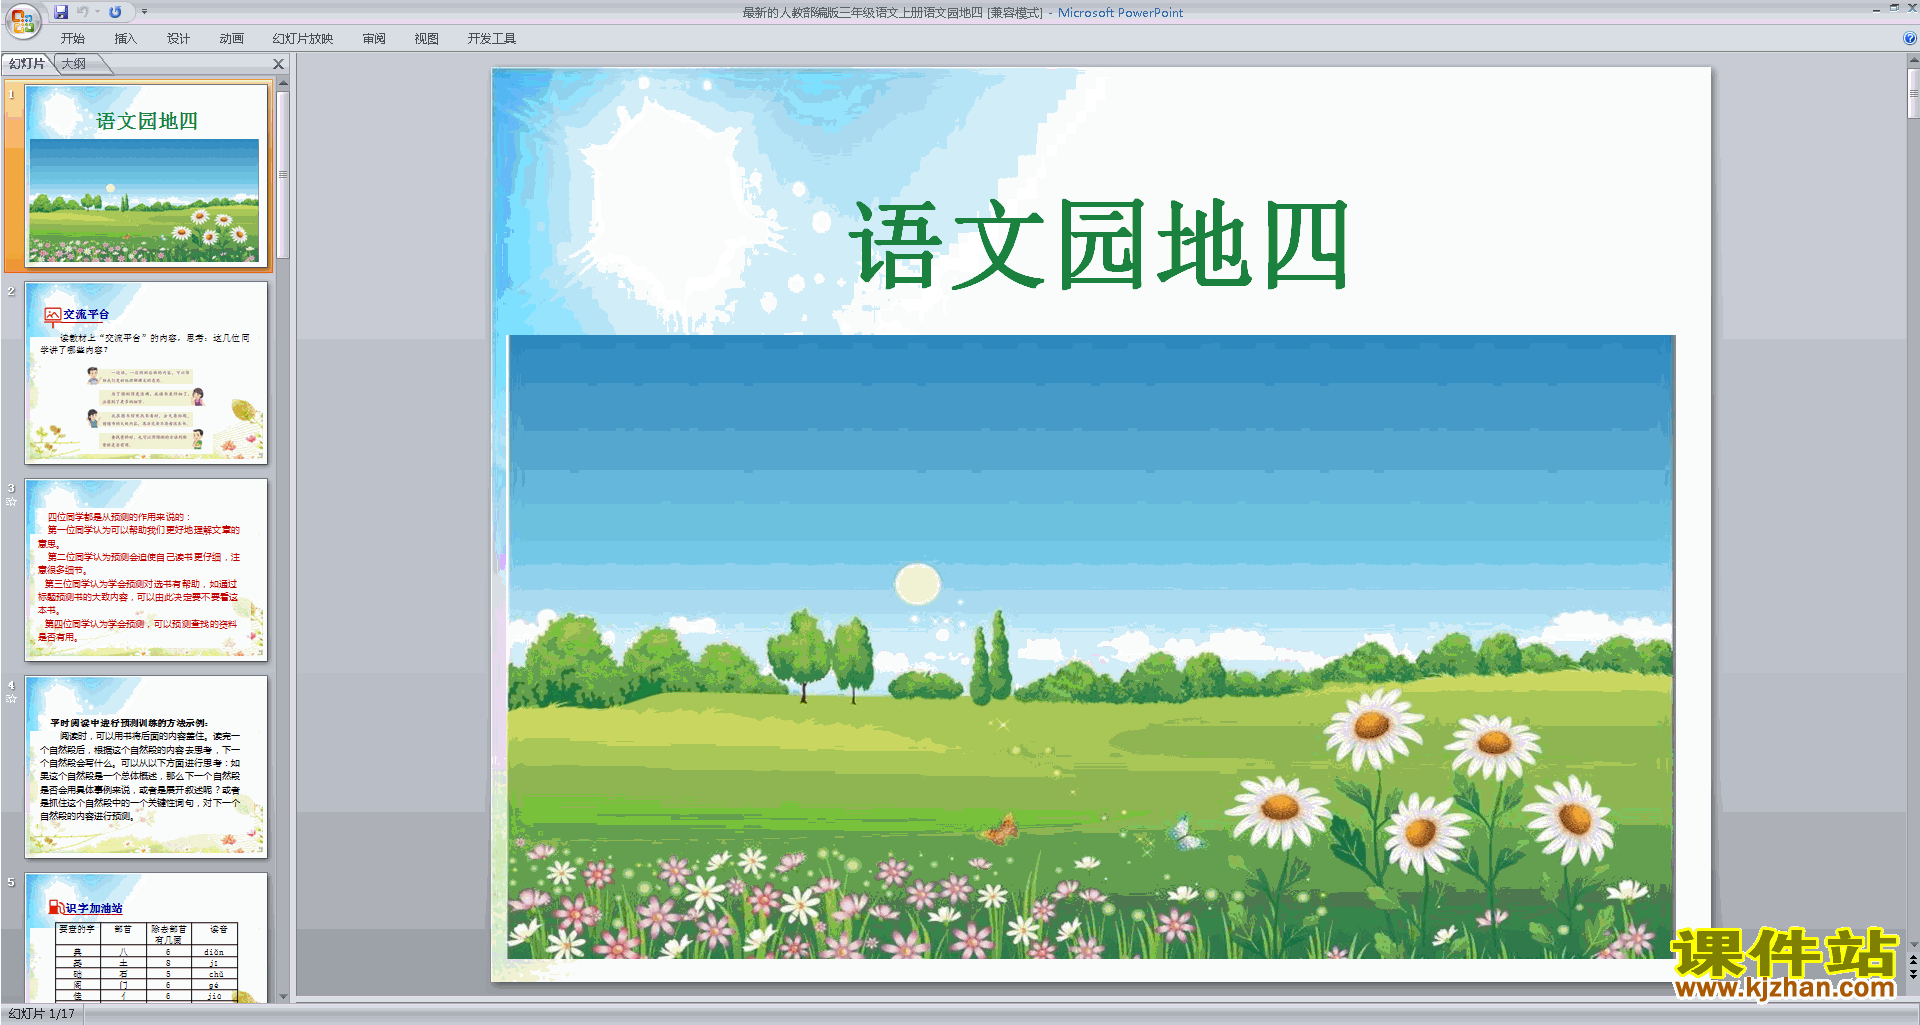1920x1025 pixels.
Task: Click the thumbnail pane scrollbar up arrow
Action: tap(283, 84)
